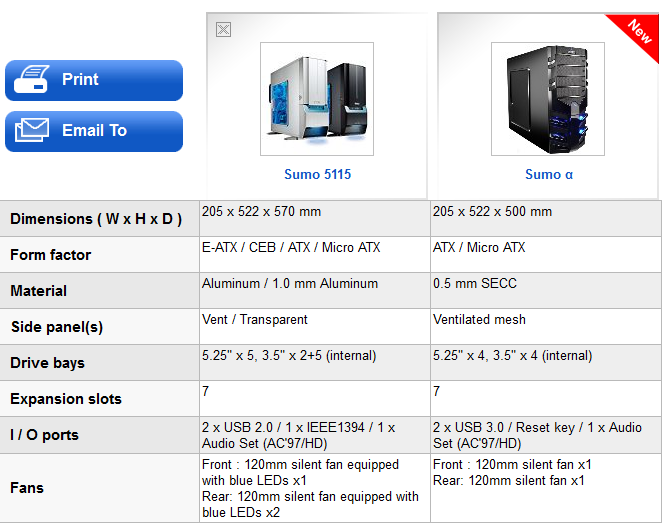
Task: Click the 5.25" x 4, 3.5" x 4 cell
Action: [x=546, y=362]
